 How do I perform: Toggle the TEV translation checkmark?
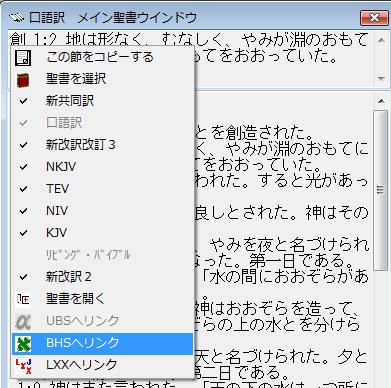pyautogui.click(x=102, y=189)
